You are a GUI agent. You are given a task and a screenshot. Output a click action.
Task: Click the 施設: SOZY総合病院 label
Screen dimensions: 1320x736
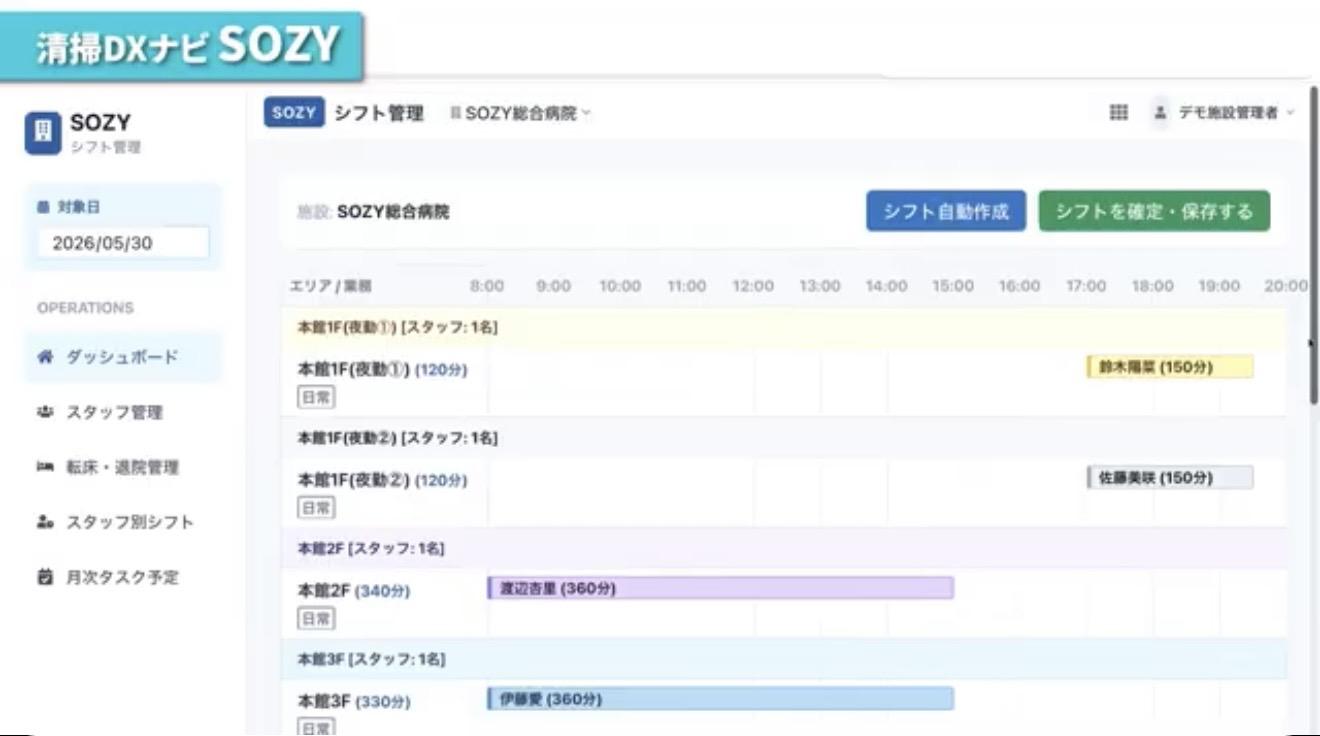[x=373, y=212]
